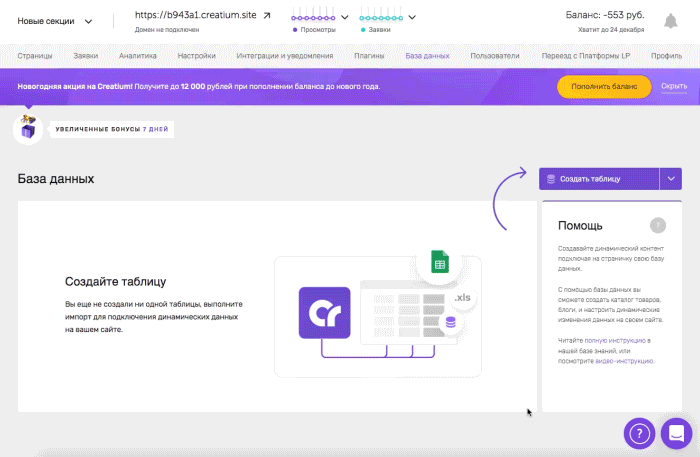700x457 pixels.
Task: Switch to the Аналитика tab
Action: pyautogui.click(x=138, y=56)
